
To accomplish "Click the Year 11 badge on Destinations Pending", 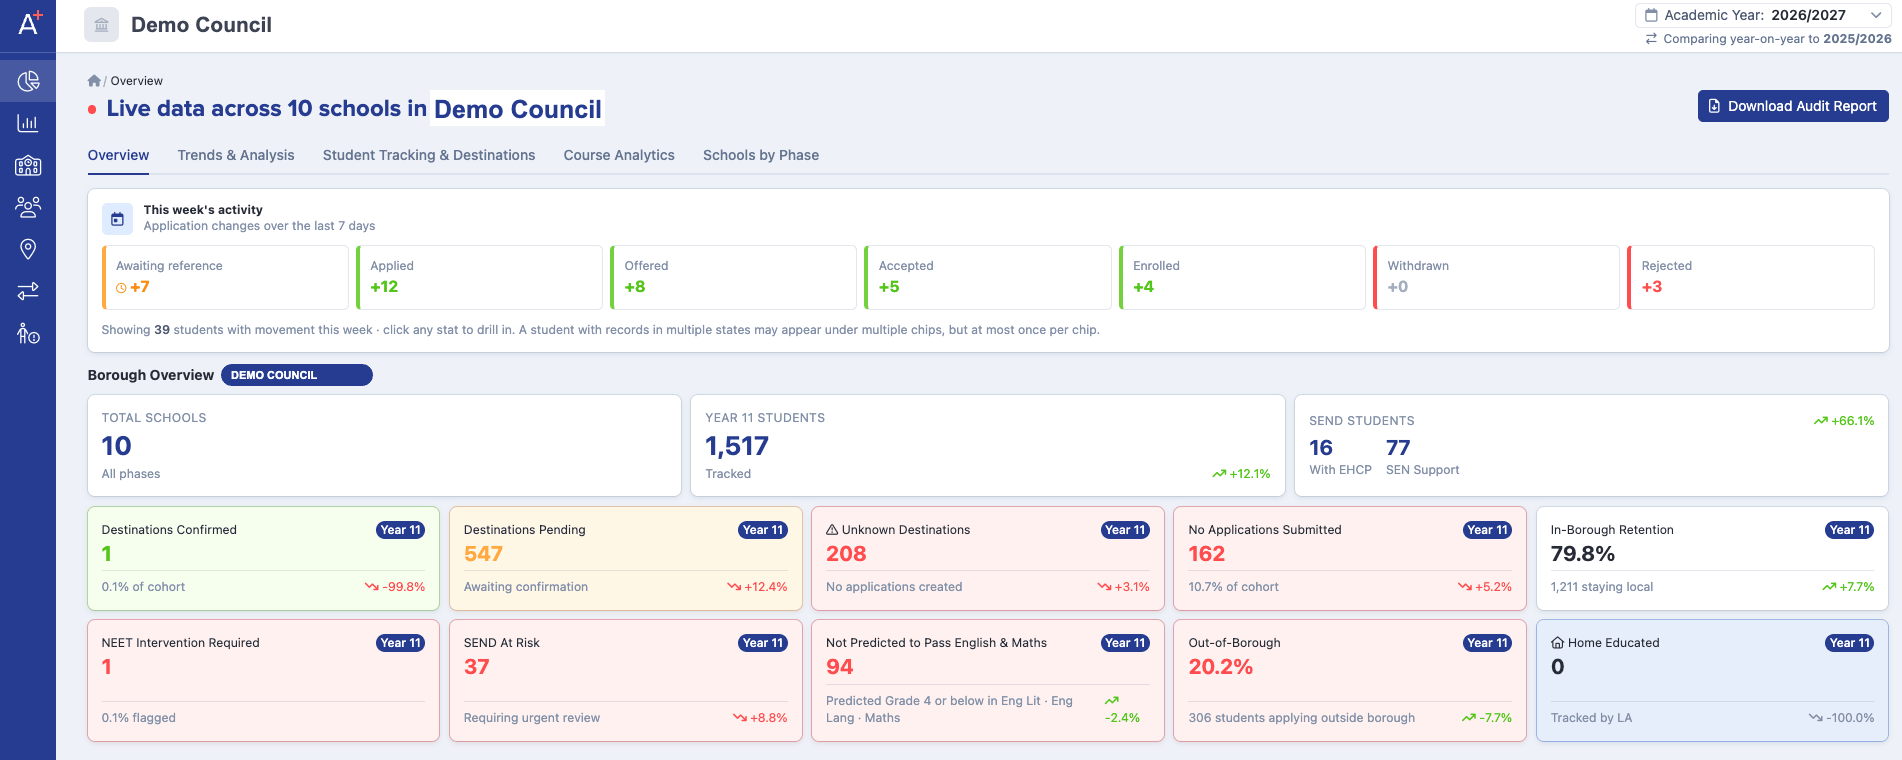I will (763, 530).
